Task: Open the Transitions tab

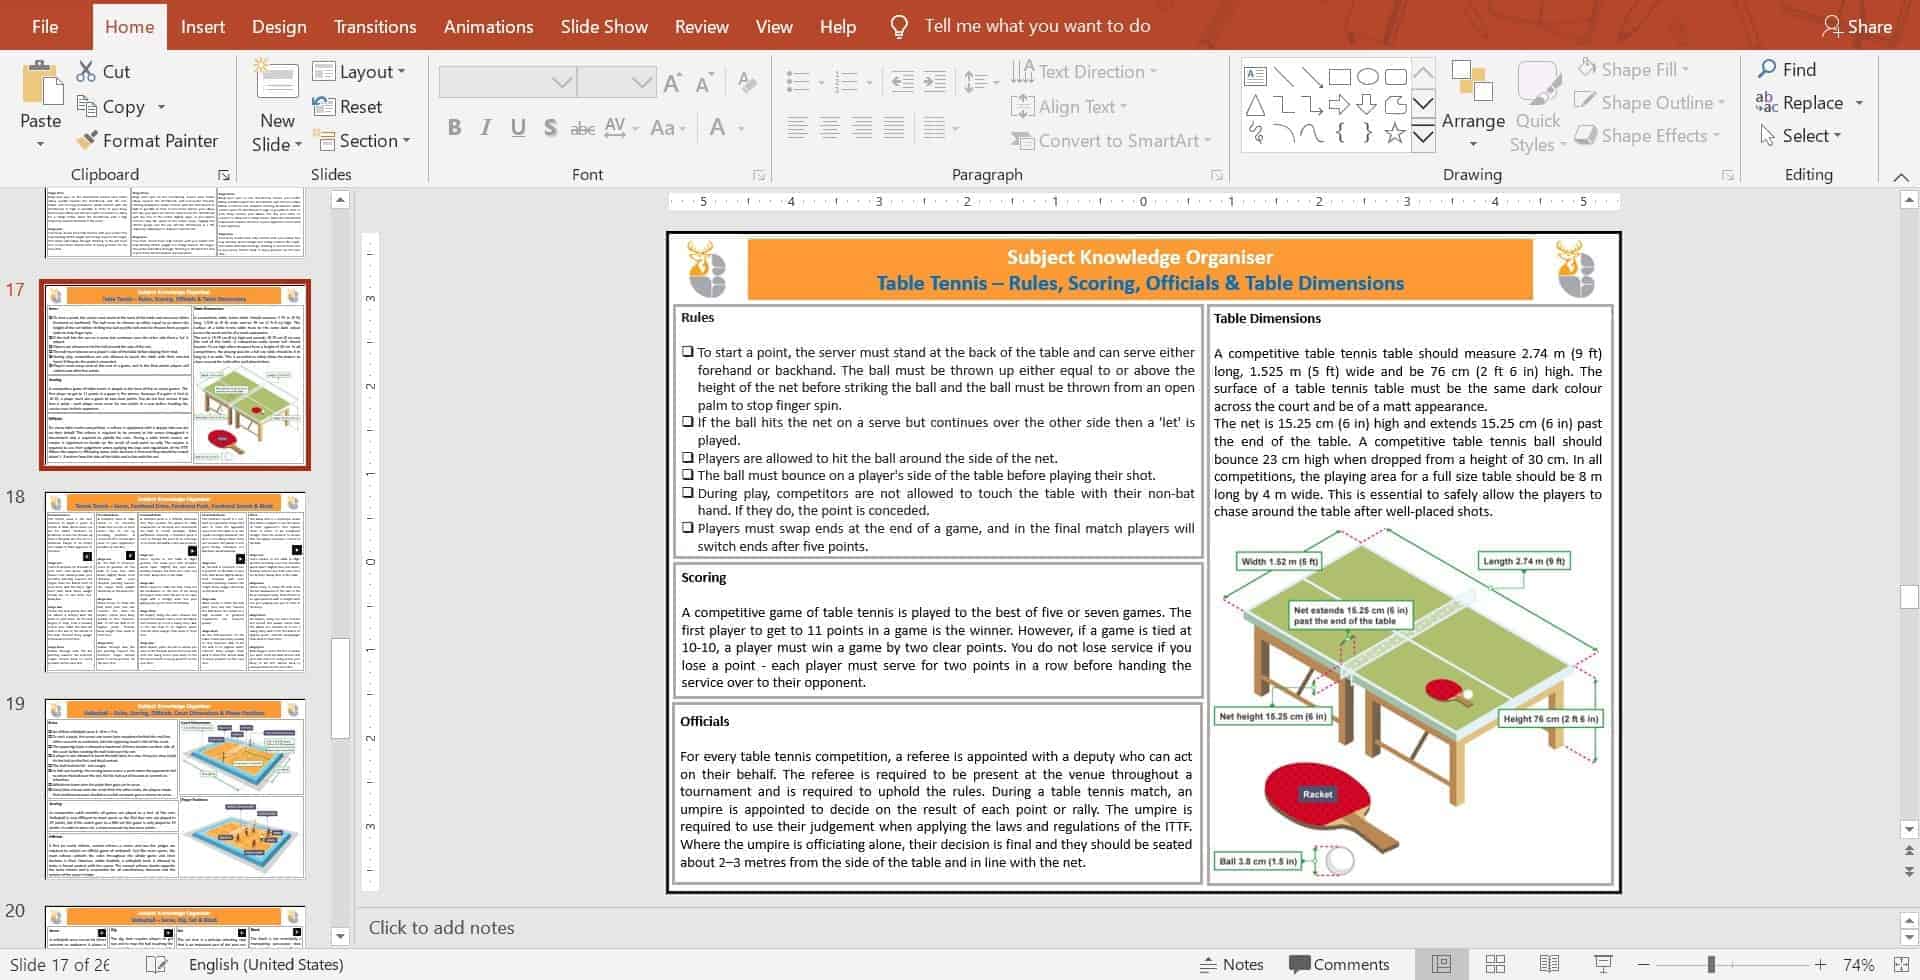Action: 375,26
